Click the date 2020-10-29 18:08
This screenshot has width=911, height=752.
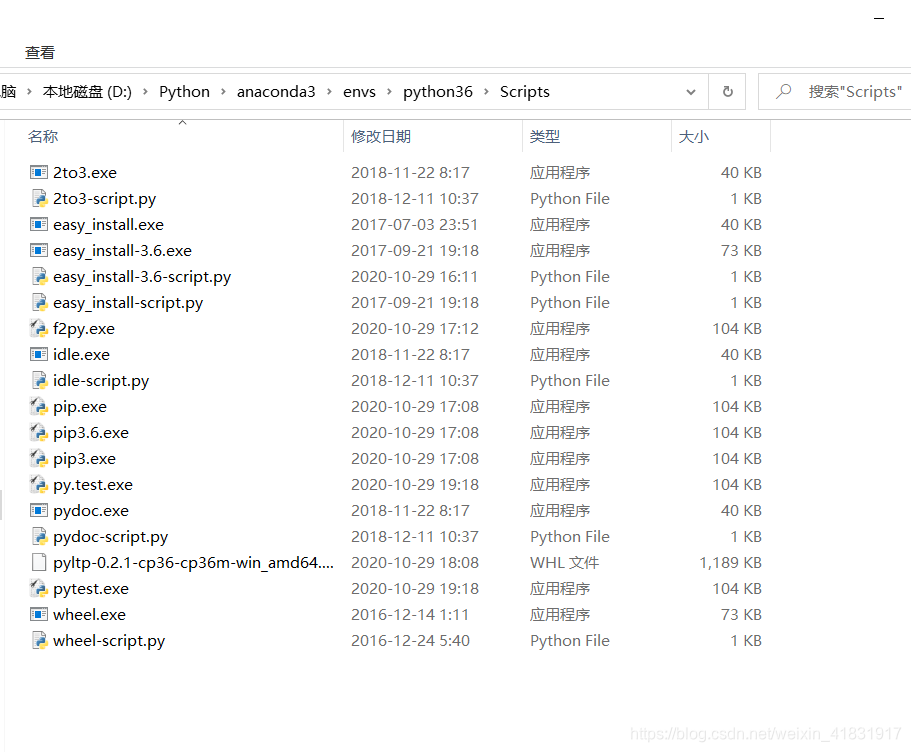point(415,563)
